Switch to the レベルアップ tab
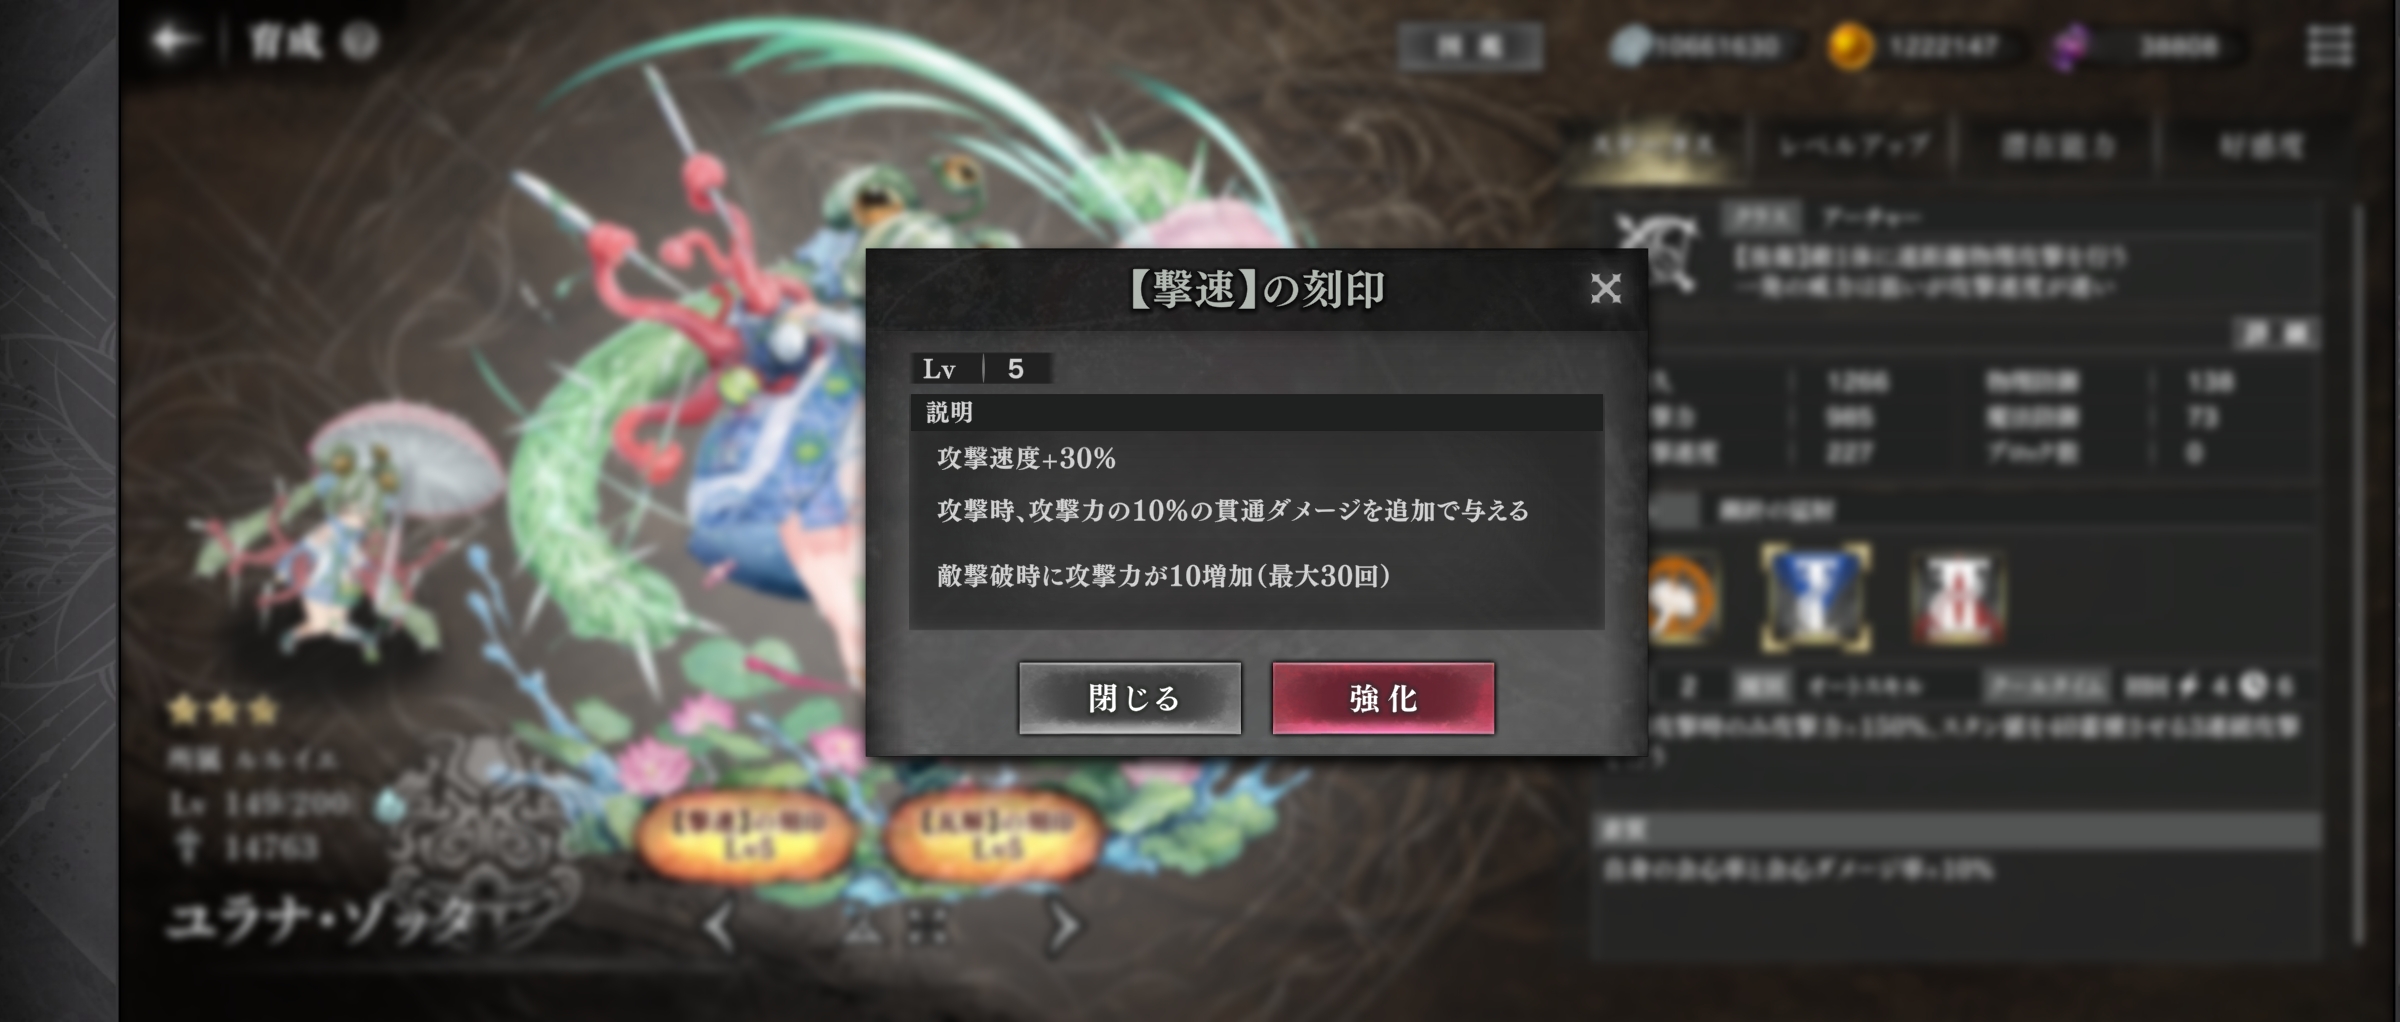The width and height of the screenshot is (2400, 1022). coord(1853,146)
